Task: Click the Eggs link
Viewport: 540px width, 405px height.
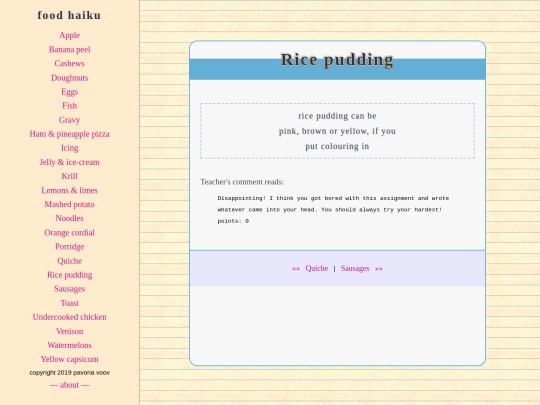Action: coord(70,92)
